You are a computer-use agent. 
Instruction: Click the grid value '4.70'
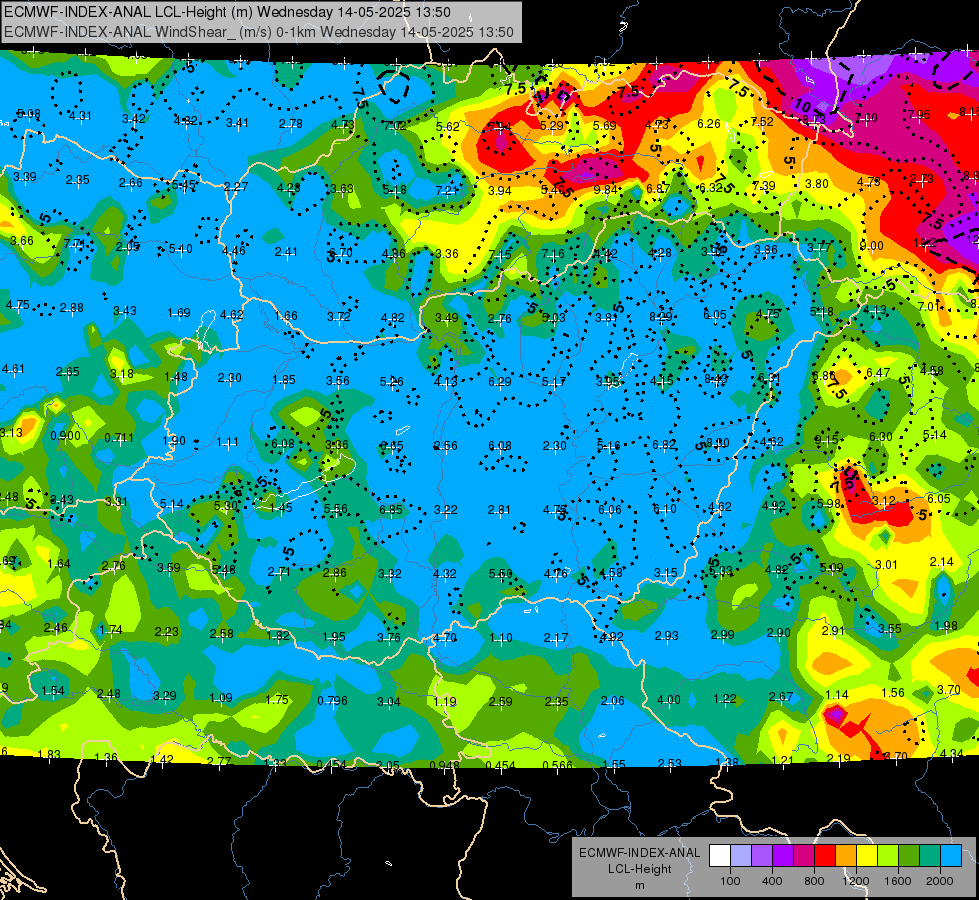click(445, 637)
